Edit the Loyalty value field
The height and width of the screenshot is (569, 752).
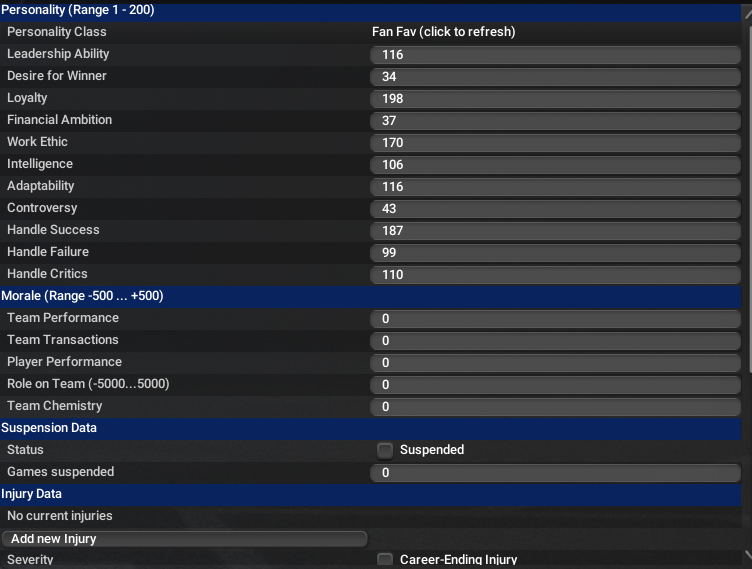click(x=555, y=99)
